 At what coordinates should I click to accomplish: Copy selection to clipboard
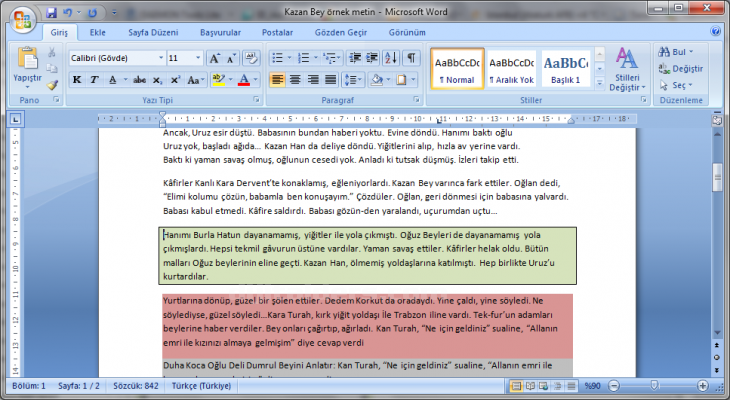(52, 68)
